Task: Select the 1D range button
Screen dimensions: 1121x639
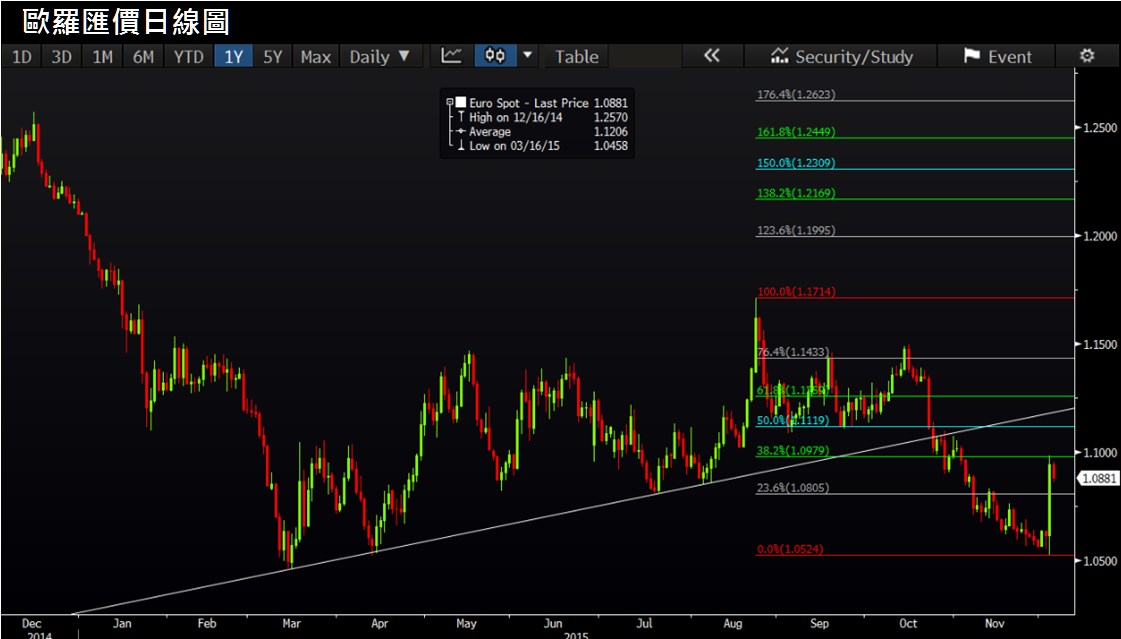Action: point(21,57)
